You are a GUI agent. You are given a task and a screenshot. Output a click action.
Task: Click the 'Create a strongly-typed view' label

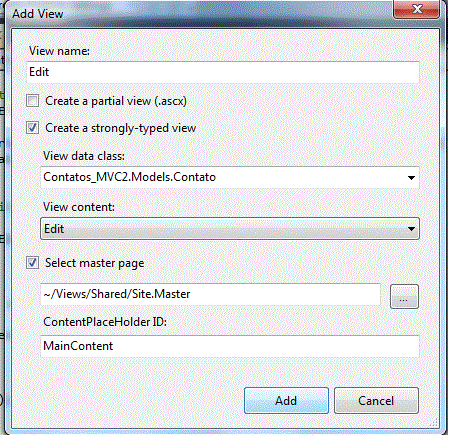tap(121, 128)
